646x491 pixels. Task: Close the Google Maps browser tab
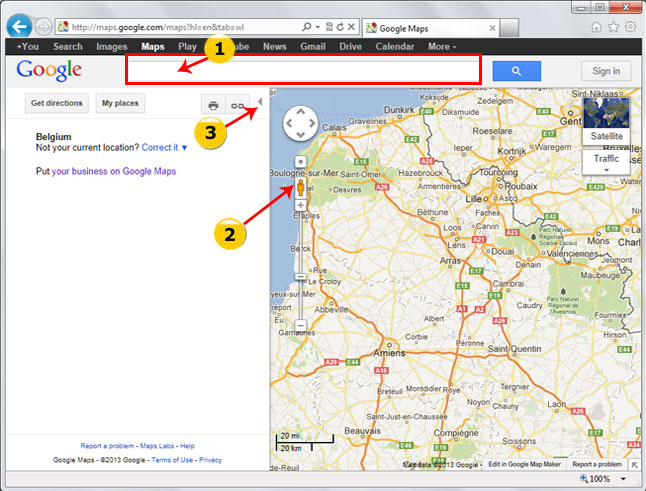(492, 28)
